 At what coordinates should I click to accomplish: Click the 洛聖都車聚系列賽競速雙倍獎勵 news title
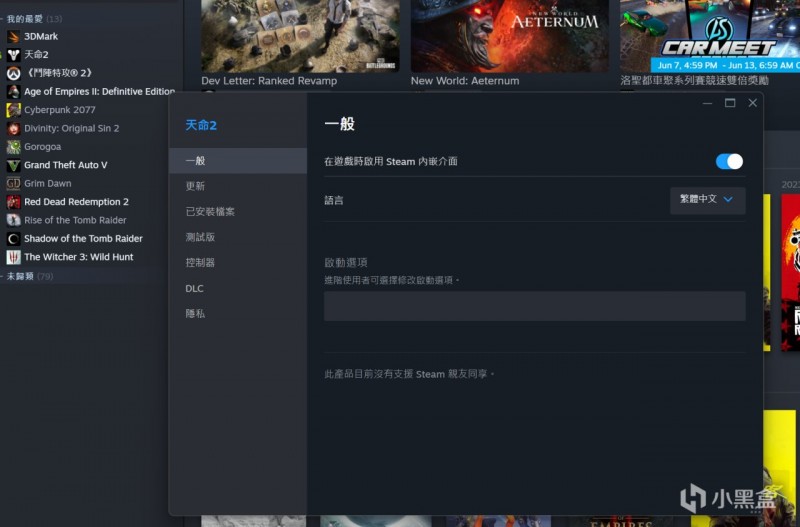(x=694, y=81)
